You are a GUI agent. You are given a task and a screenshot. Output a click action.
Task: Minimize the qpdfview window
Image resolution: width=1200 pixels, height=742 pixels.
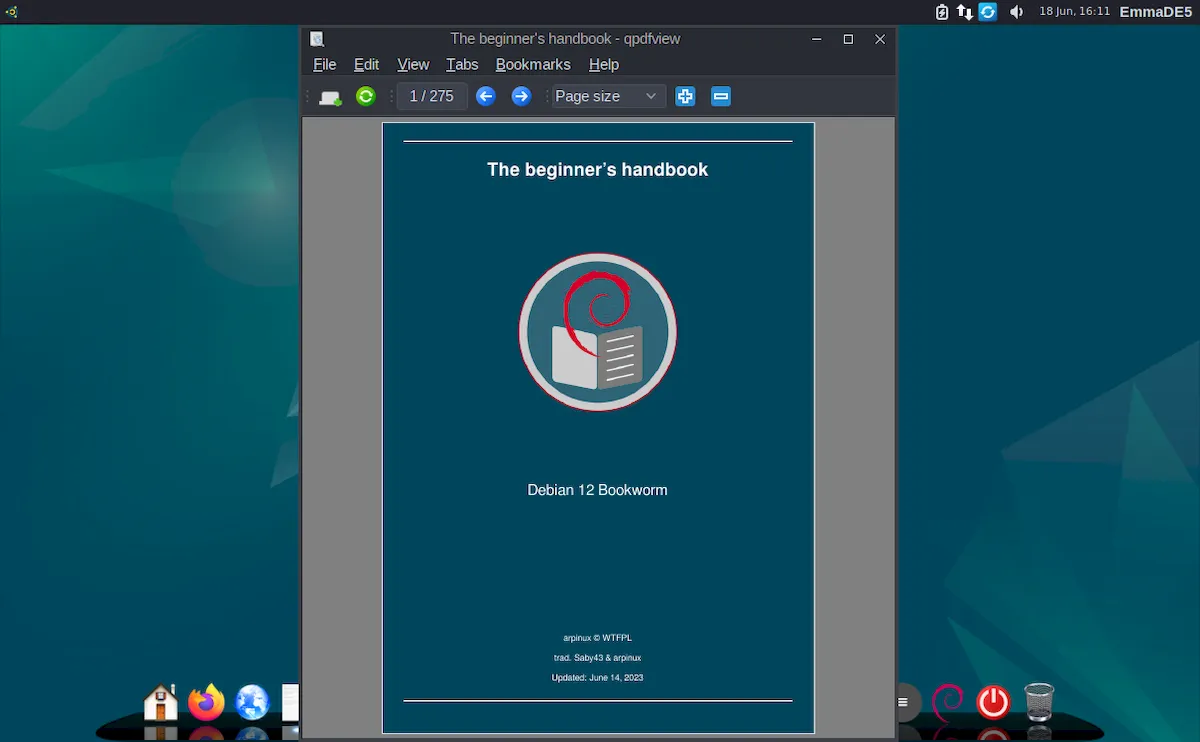(817, 39)
